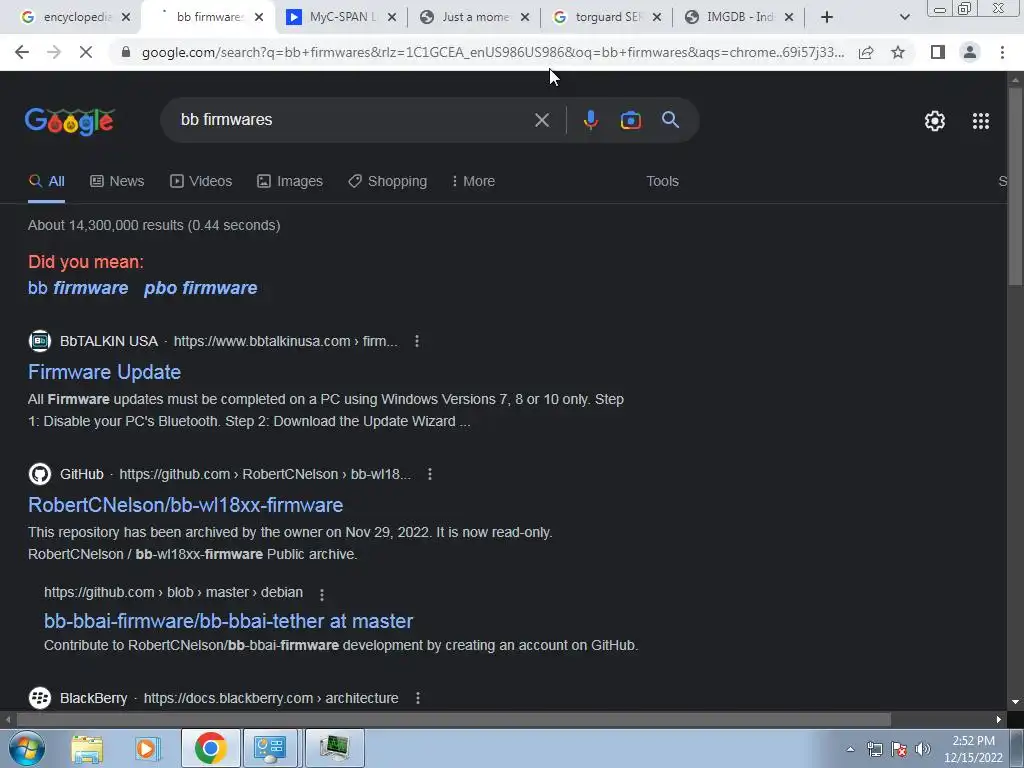Select the Videos results filter
This screenshot has height=768, width=1024.
[x=201, y=181]
